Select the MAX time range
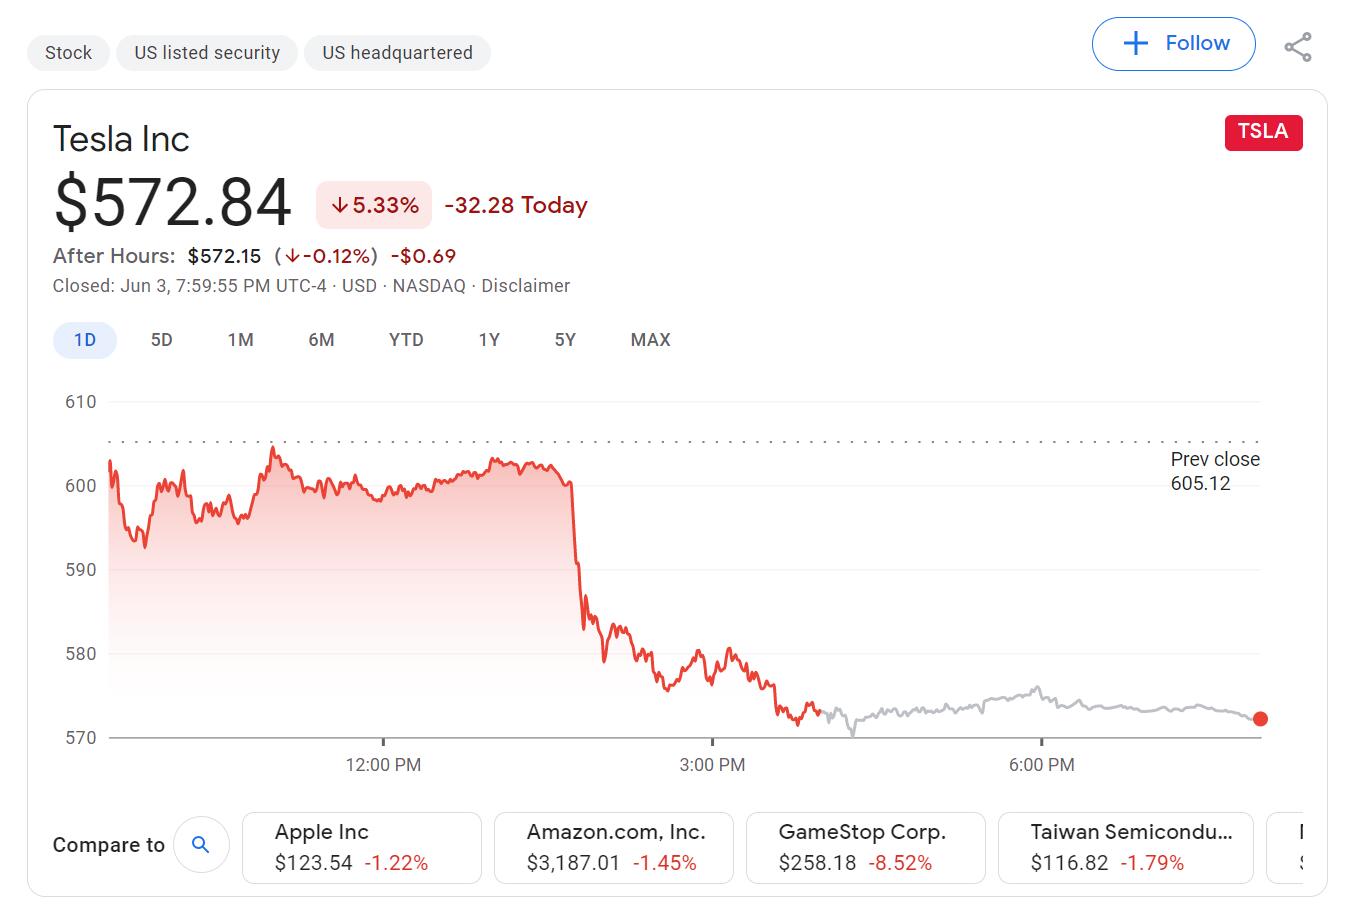Screen dimensions: 1358x914 point(650,340)
